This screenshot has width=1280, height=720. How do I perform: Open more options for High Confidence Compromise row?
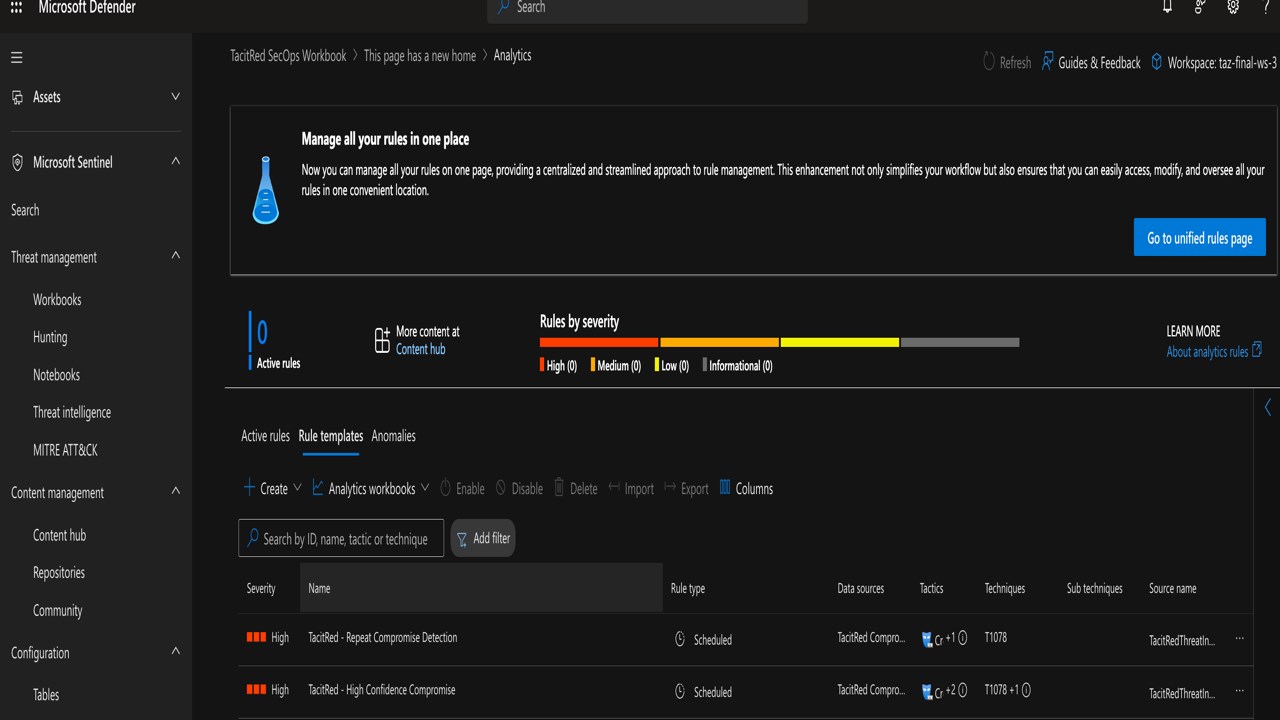pos(1240,690)
